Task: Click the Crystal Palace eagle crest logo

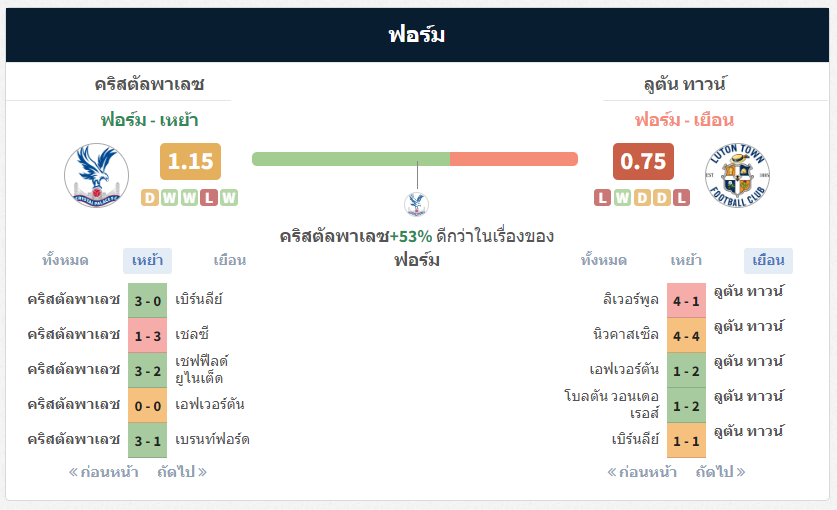Action: [x=97, y=175]
